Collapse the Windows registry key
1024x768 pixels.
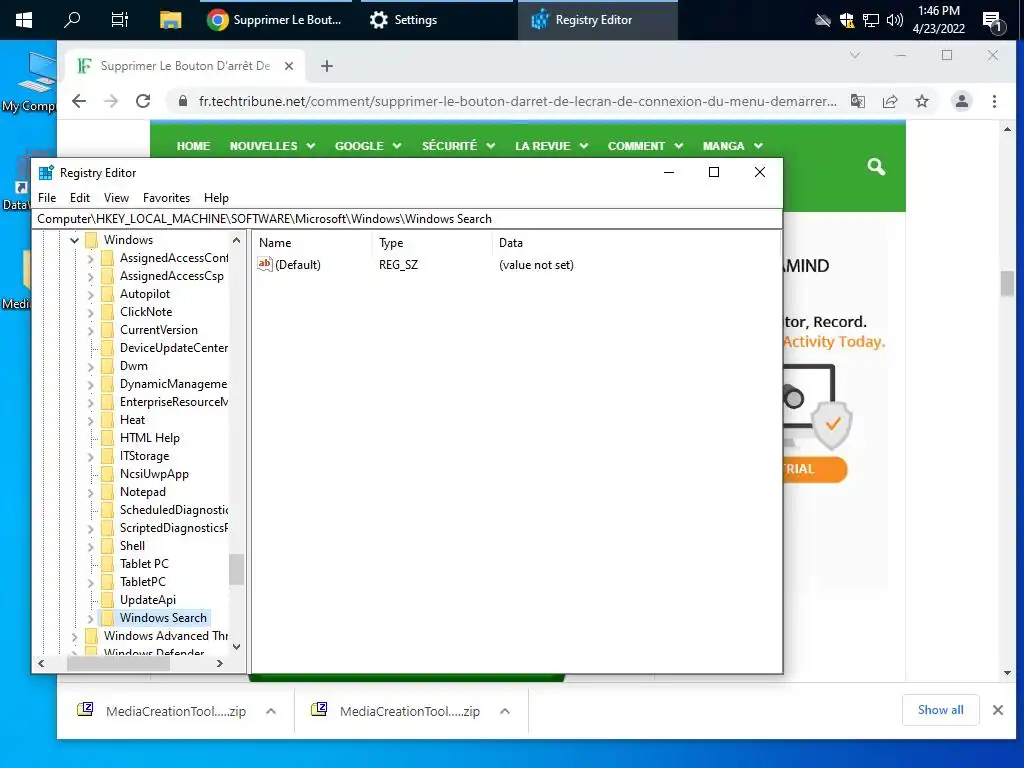click(74, 240)
